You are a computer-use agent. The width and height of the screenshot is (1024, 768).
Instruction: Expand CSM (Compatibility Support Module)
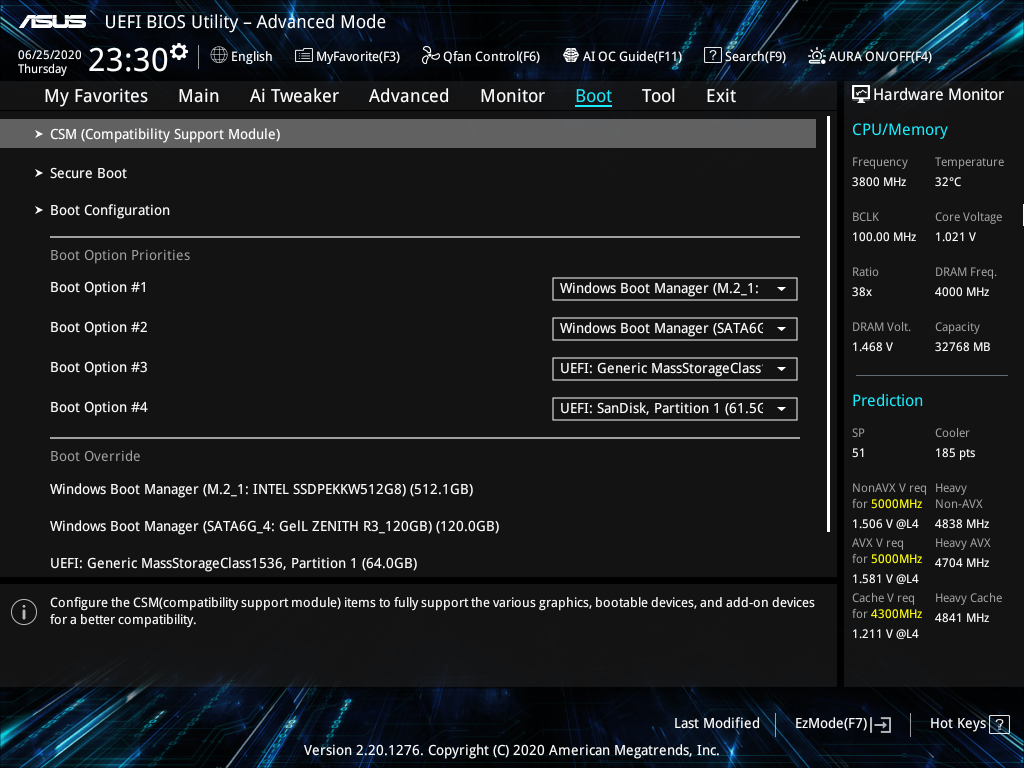point(408,134)
